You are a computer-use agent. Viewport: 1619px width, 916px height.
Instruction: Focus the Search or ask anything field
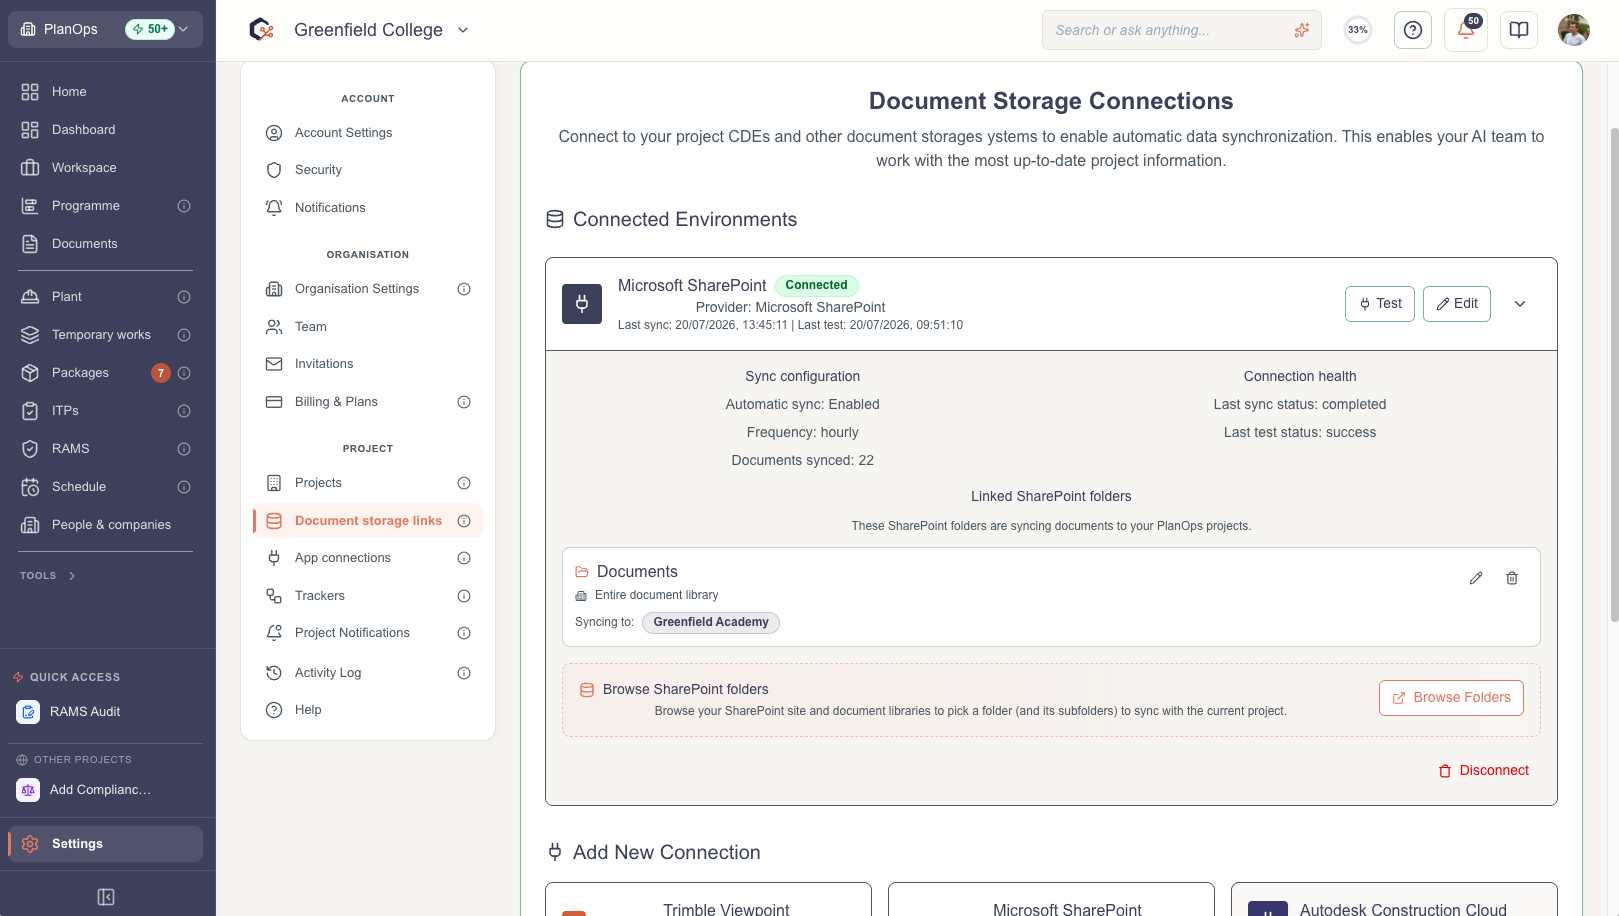(1182, 30)
